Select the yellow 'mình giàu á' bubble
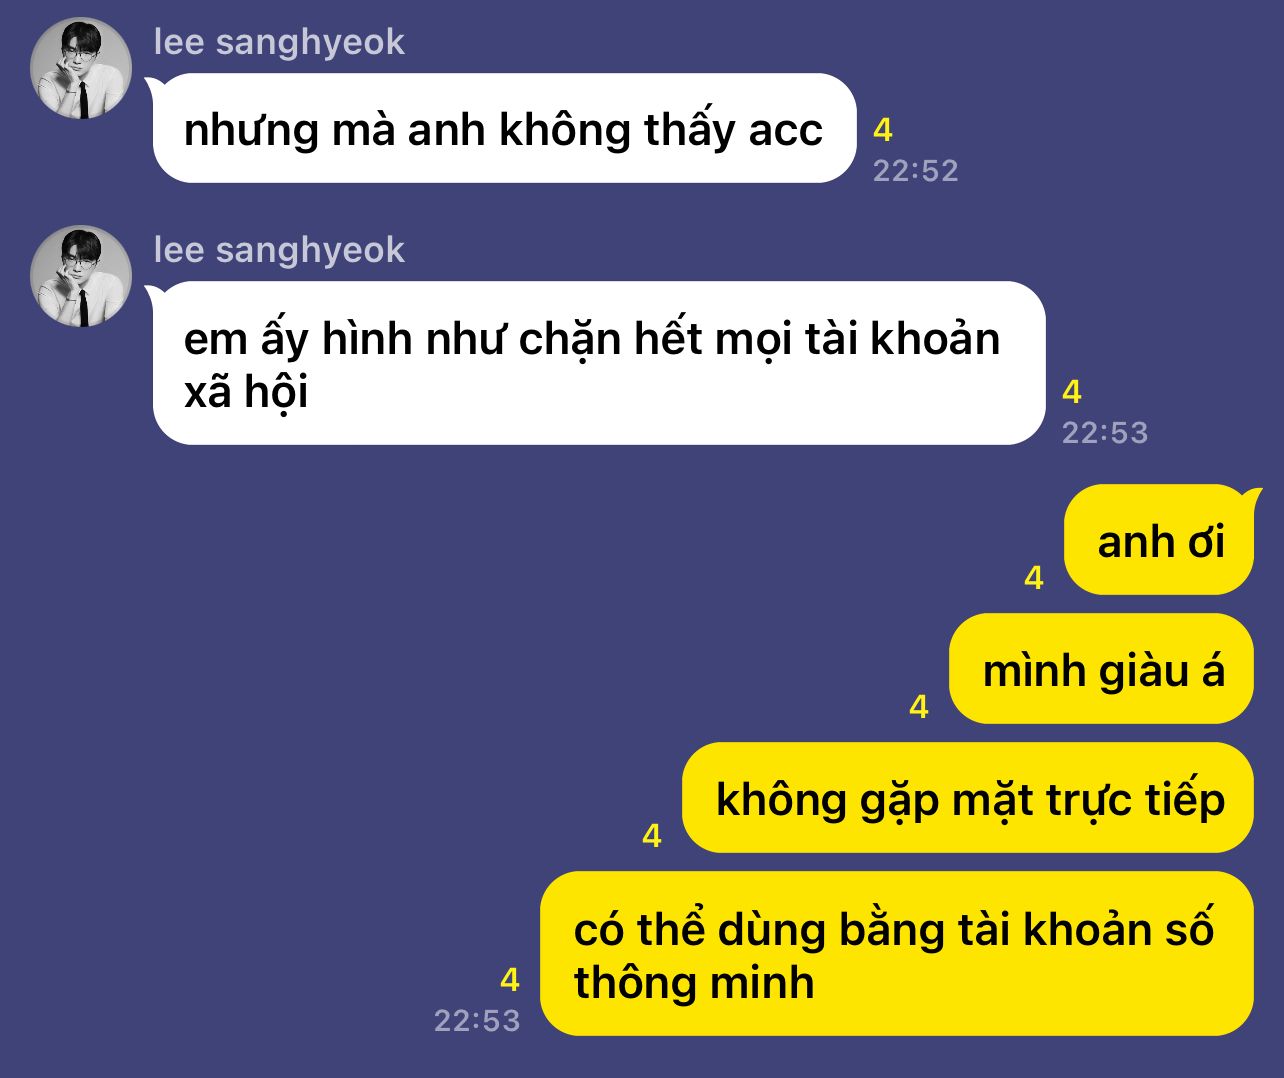 1101,669
